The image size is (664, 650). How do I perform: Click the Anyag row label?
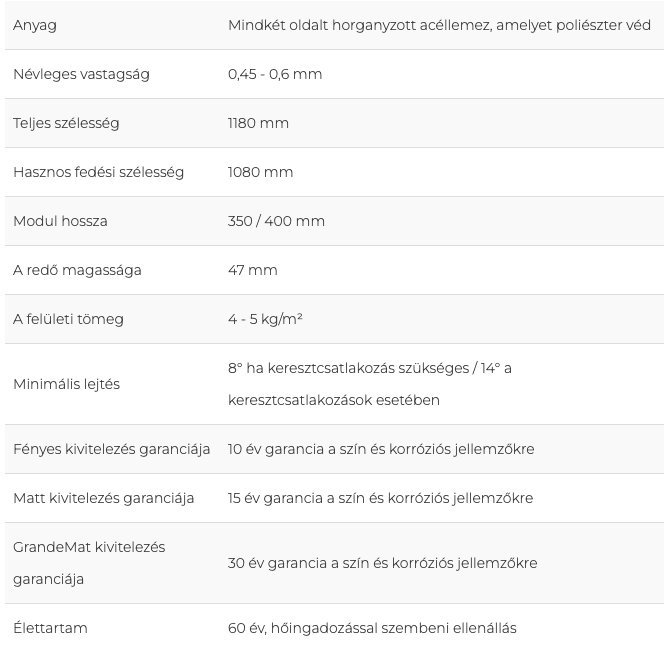(x=35, y=25)
